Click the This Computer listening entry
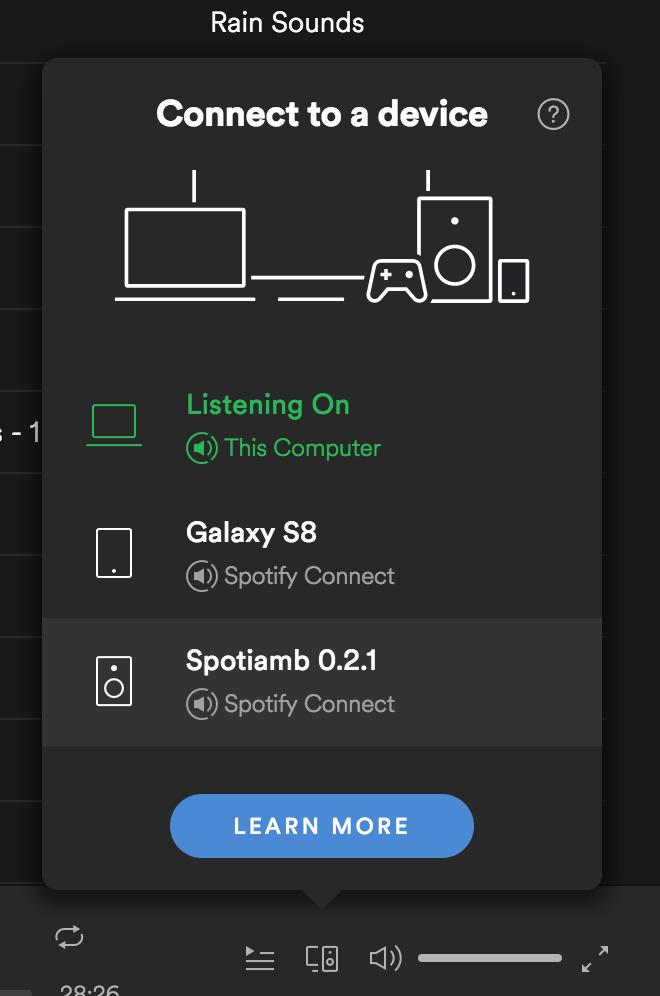This screenshot has height=996, width=660. click(x=322, y=426)
